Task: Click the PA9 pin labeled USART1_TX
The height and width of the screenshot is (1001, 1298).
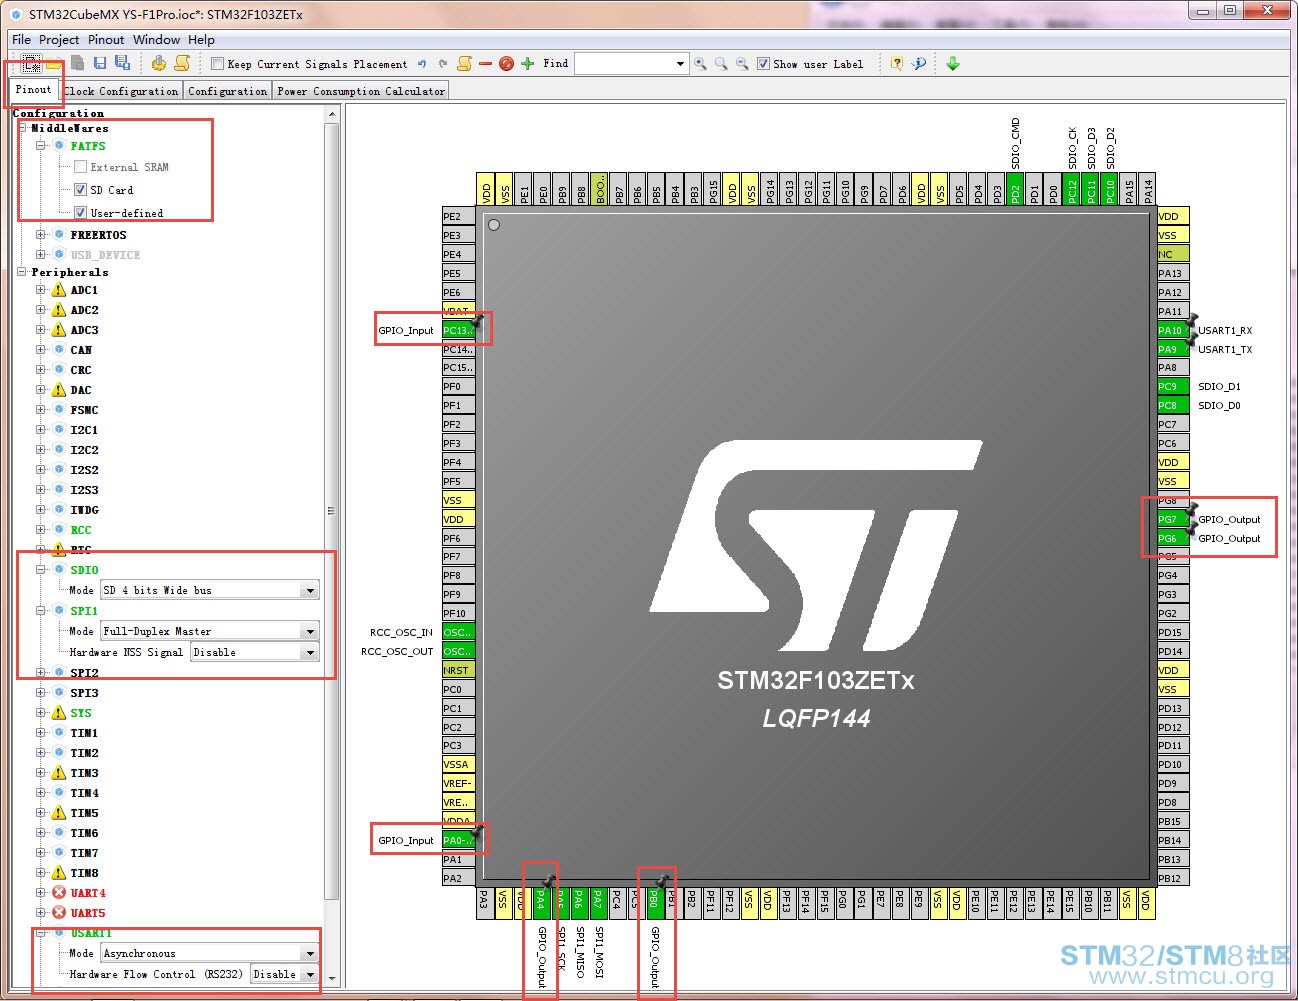Action: pos(1173,349)
